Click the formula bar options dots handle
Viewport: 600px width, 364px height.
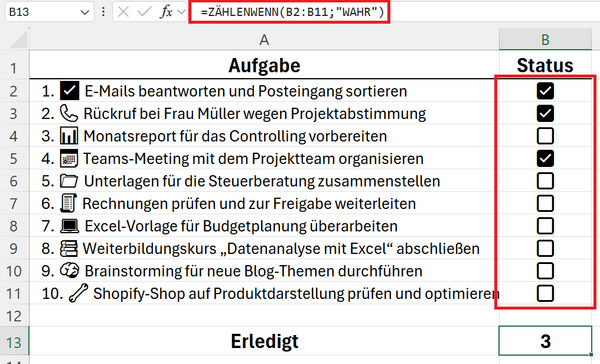point(103,12)
